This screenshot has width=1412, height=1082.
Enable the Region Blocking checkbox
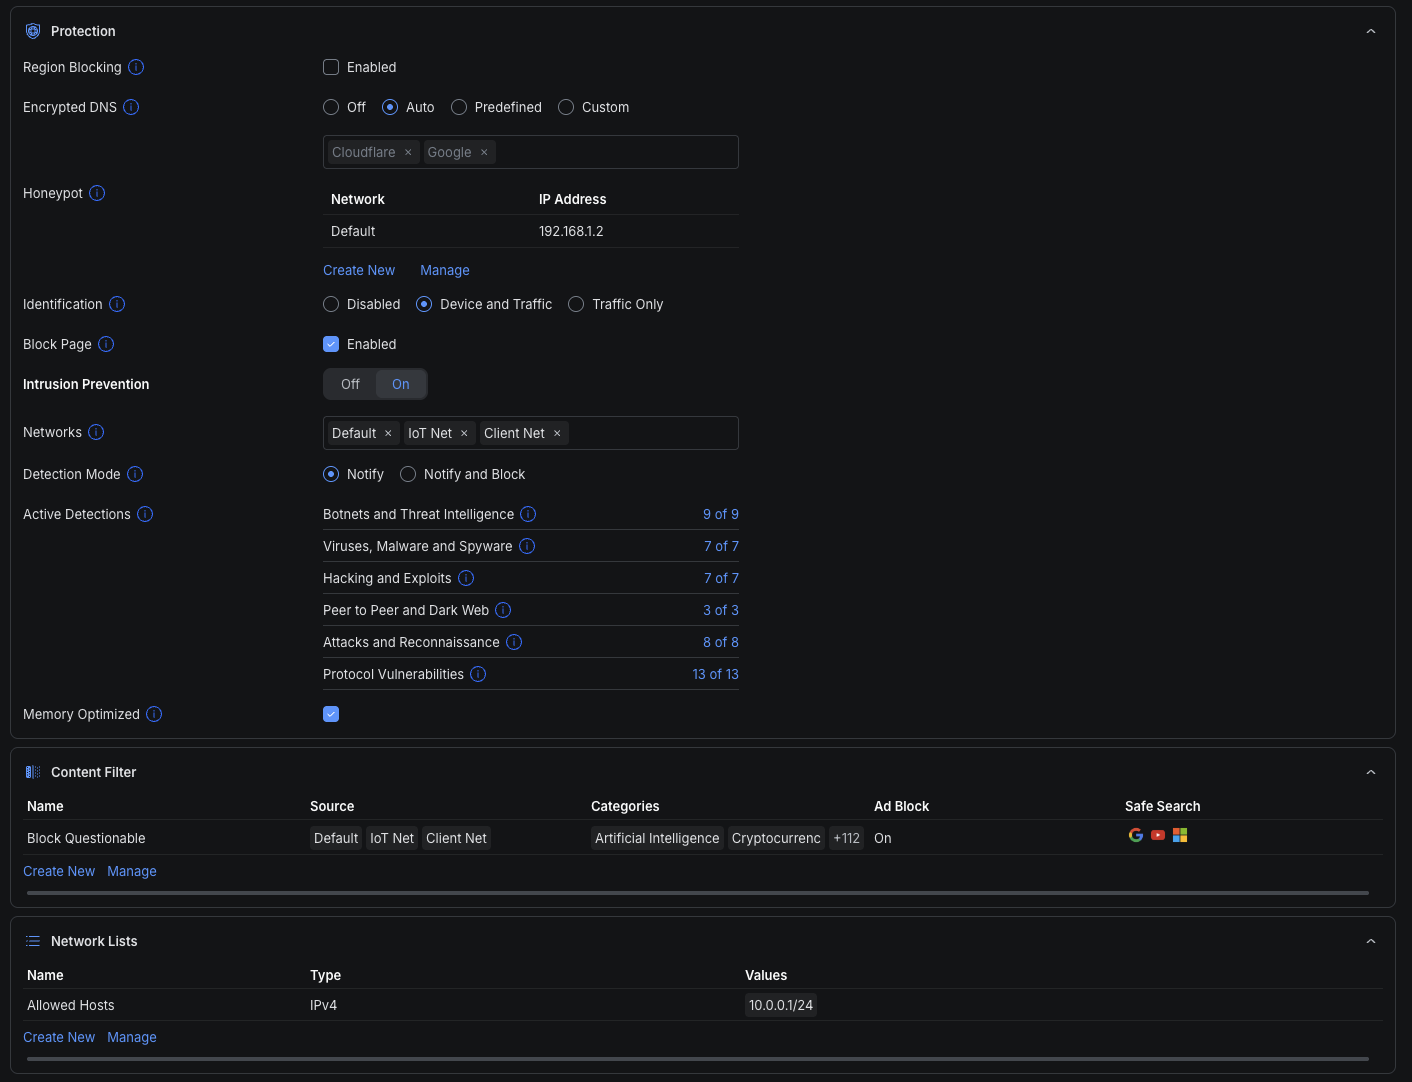(x=331, y=67)
